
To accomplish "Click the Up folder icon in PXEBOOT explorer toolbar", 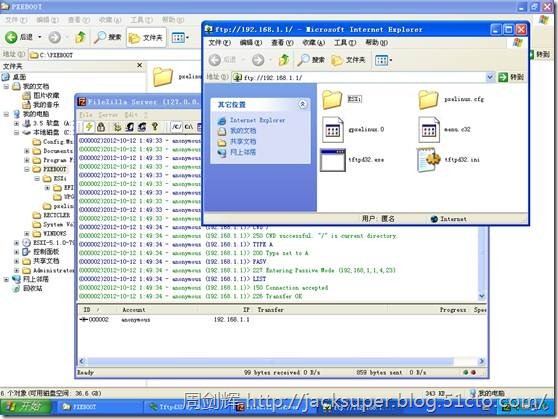I will 81,37.
